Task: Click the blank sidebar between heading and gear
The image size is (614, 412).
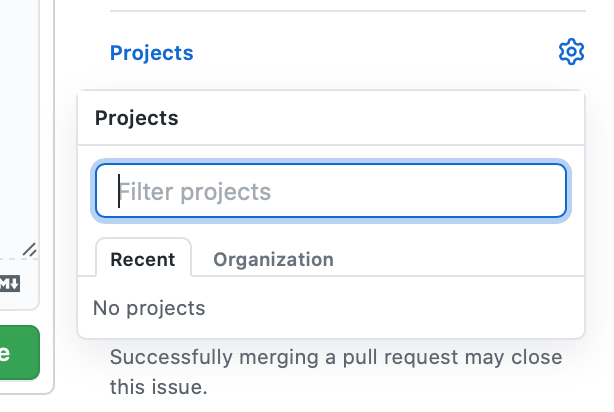Action: [x=376, y=53]
